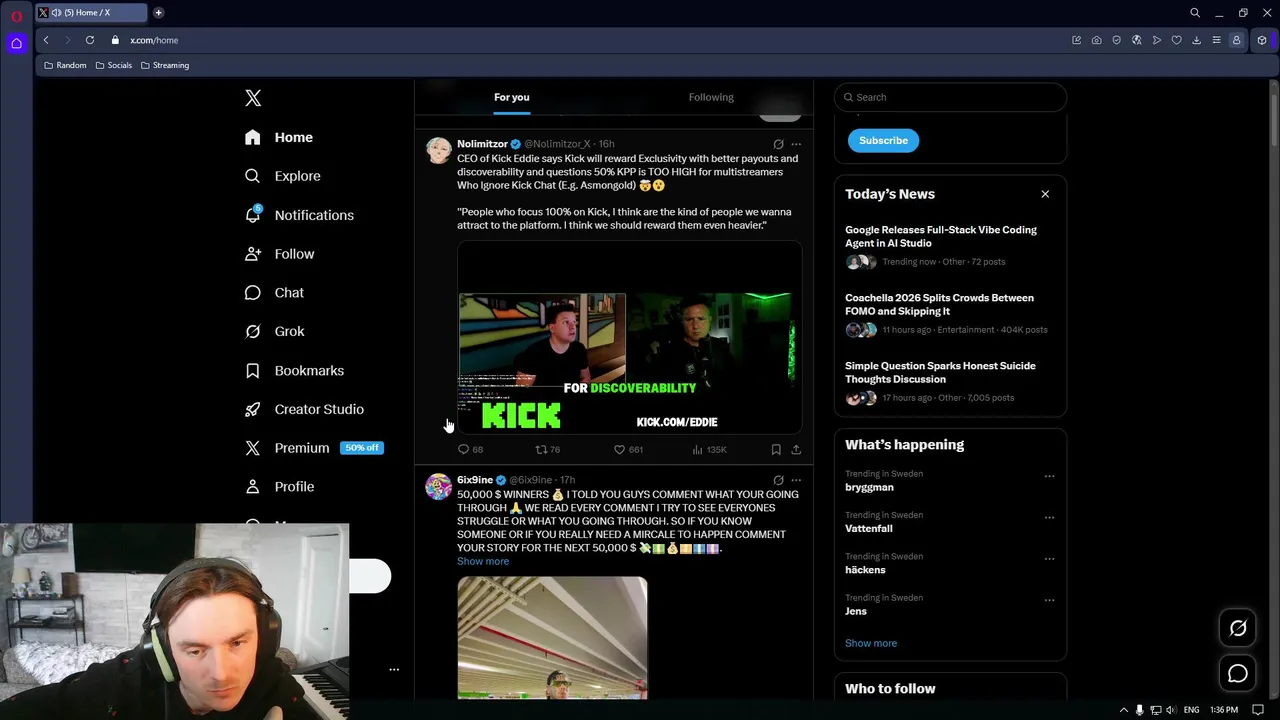Open the Random bookmarks folder
The height and width of the screenshot is (720, 1280).
[x=65, y=65]
